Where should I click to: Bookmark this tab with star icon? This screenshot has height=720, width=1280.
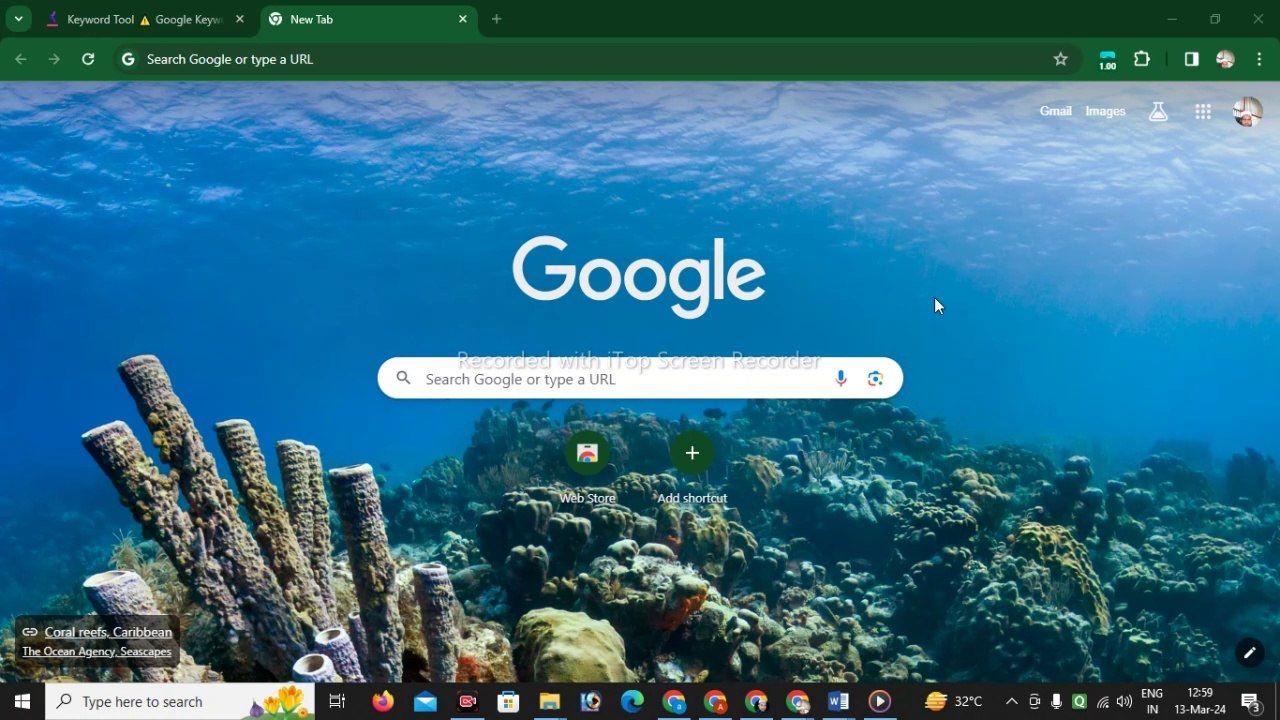coord(1061,59)
